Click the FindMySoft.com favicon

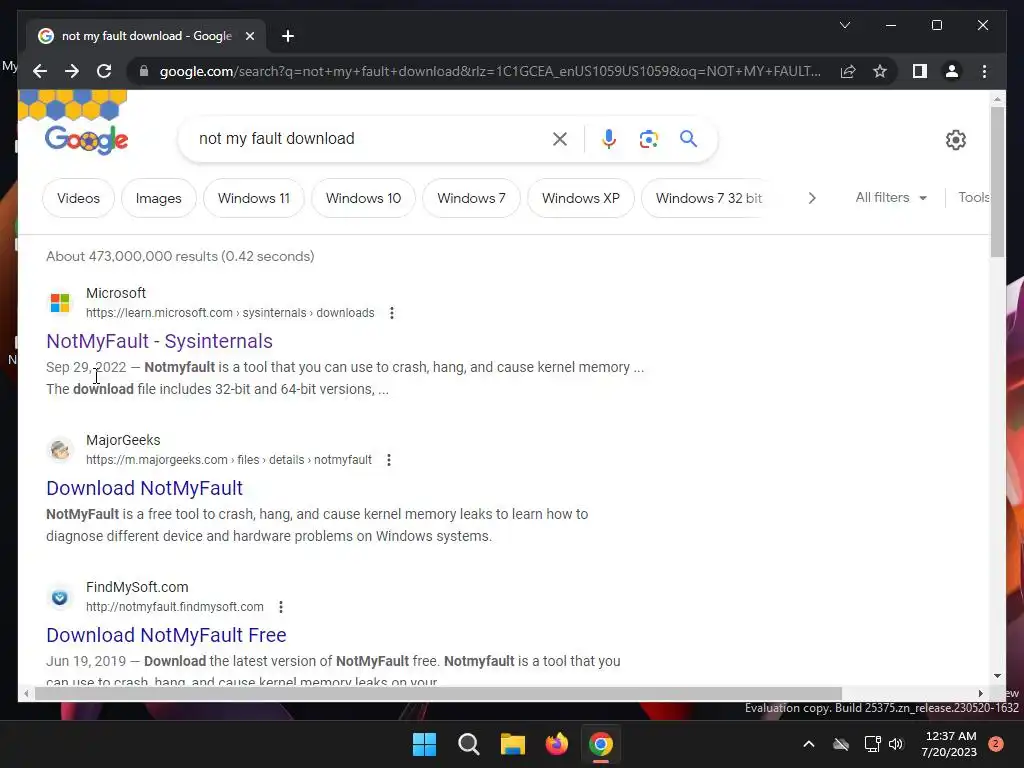60,597
